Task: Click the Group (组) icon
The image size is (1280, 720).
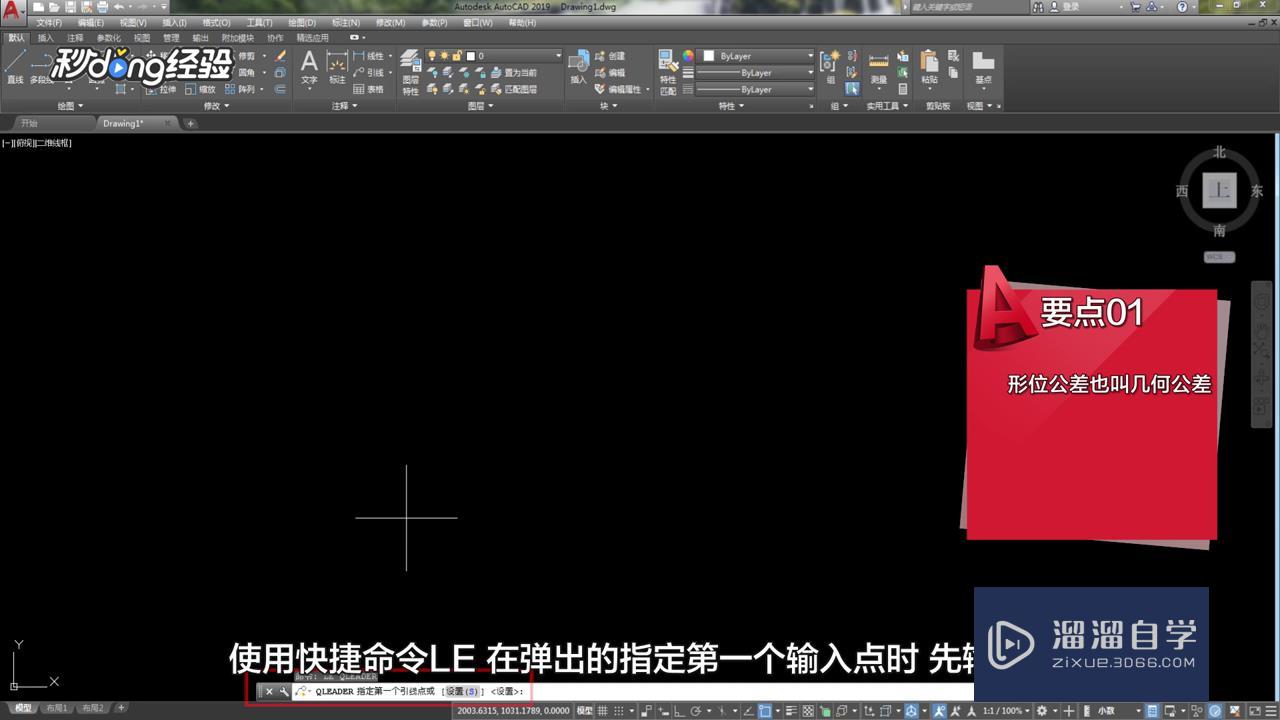Action: pyautogui.click(x=830, y=66)
